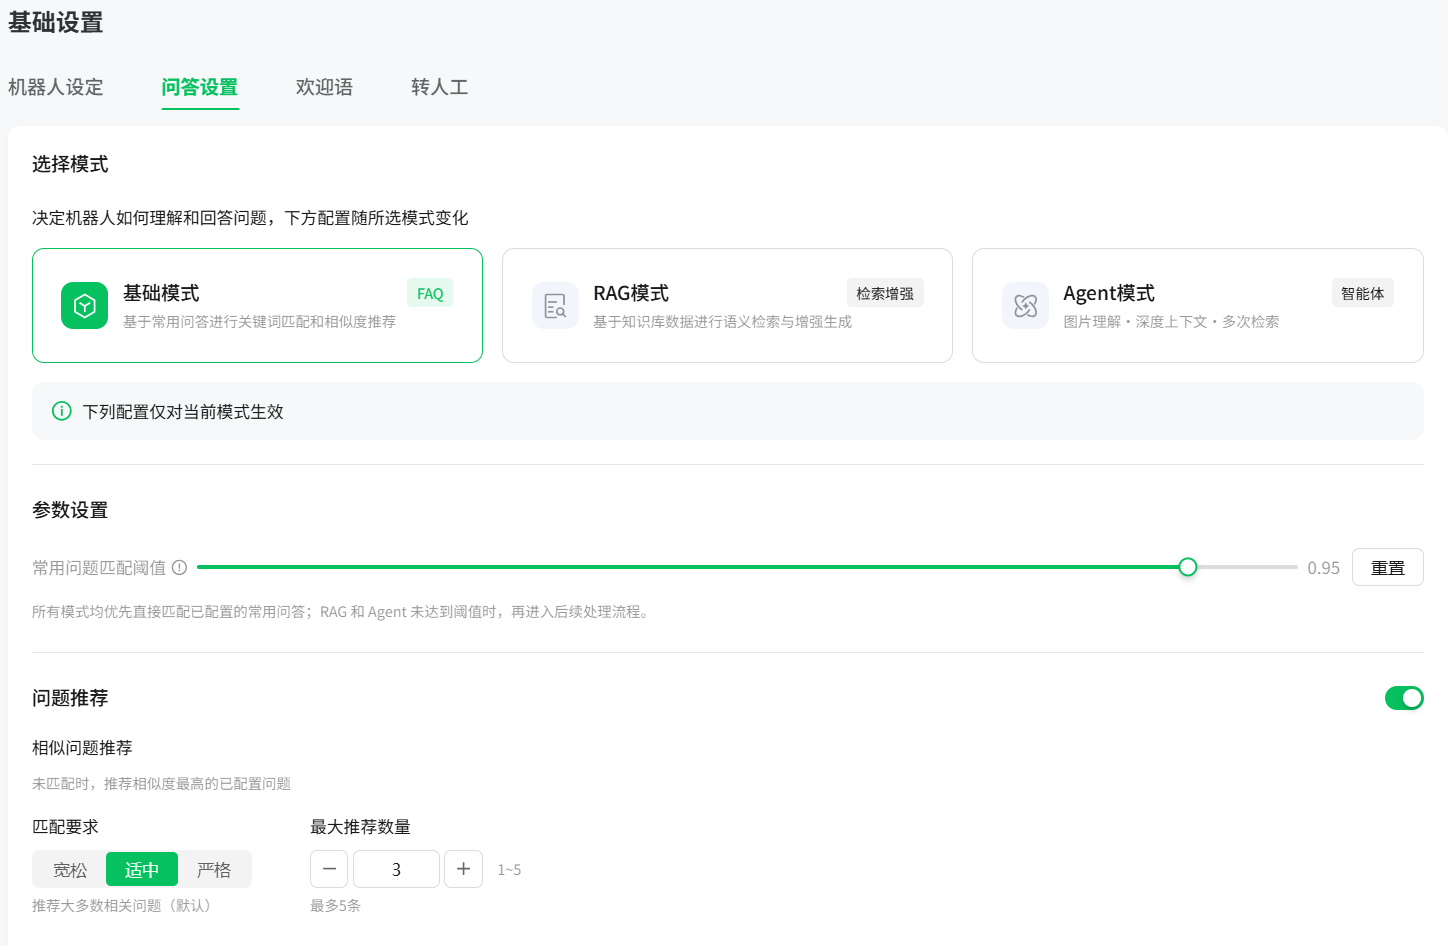Choose the 适中 matching option
1448x946 pixels.
(142, 869)
